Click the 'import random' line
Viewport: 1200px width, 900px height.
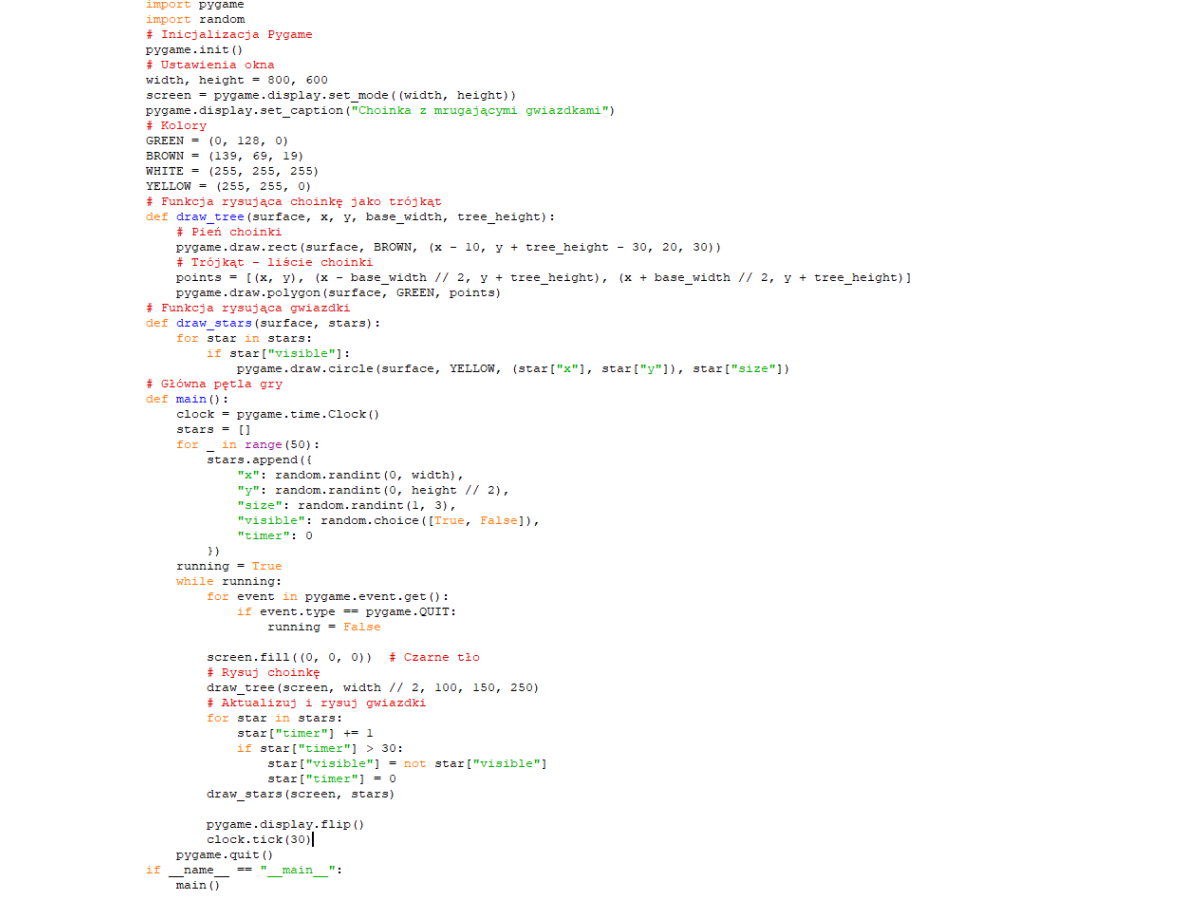coord(195,19)
